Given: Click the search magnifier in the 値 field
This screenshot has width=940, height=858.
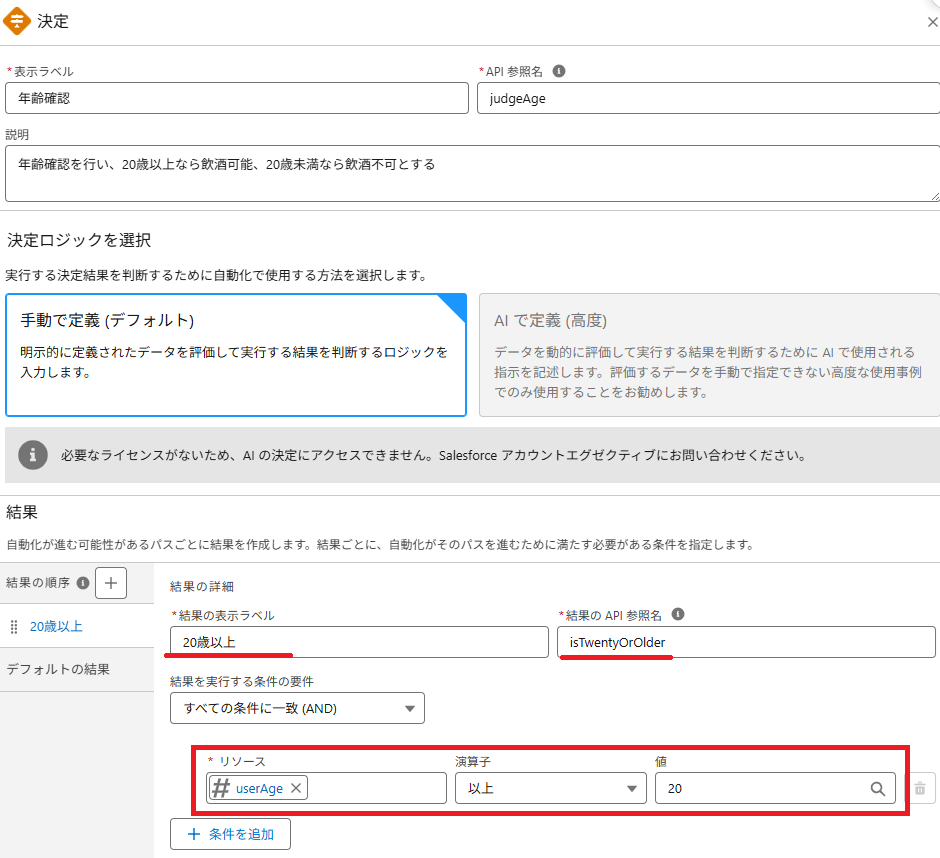Looking at the screenshot, I should (x=878, y=788).
